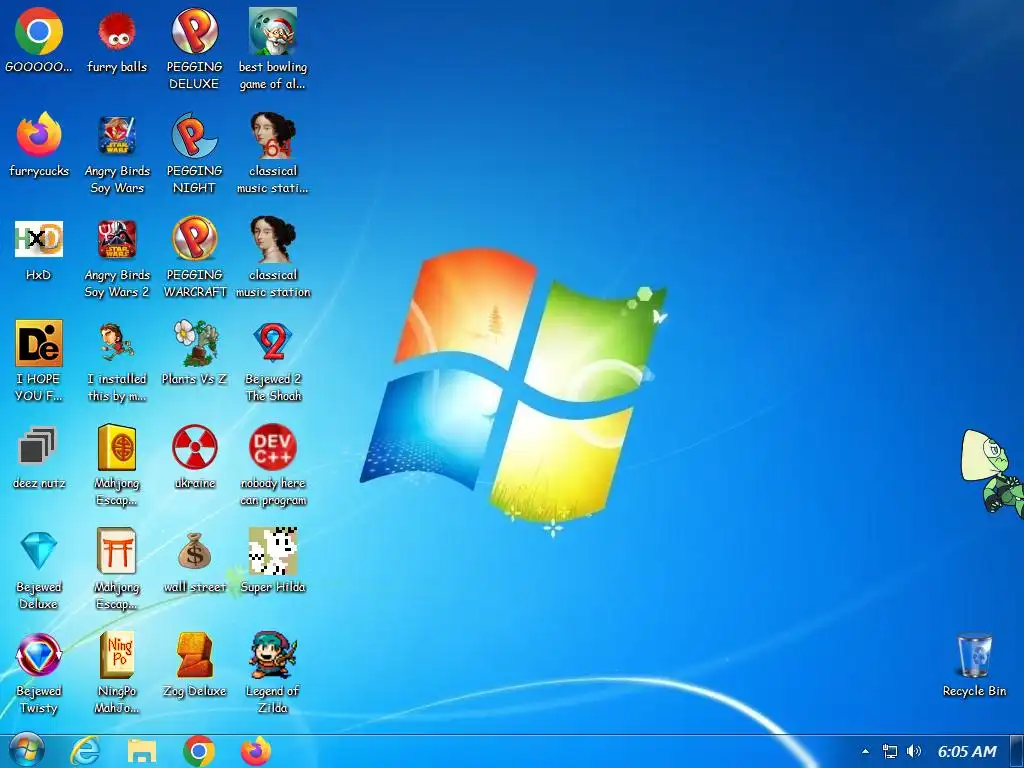Image resolution: width=1024 pixels, height=768 pixels.
Task: Click the green cartoon character at screen edge
Action: coord(992,473)
